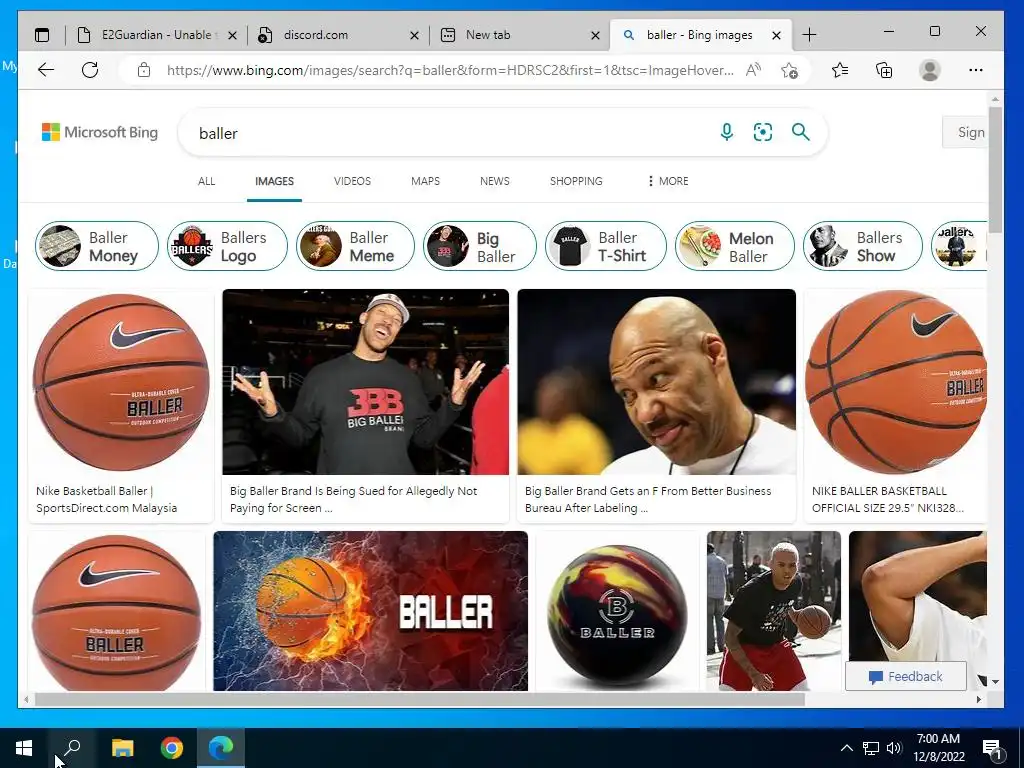This screenshot has height=768, width=1024.
Task: Show hidden system tray icons
Action: point(846,748)
